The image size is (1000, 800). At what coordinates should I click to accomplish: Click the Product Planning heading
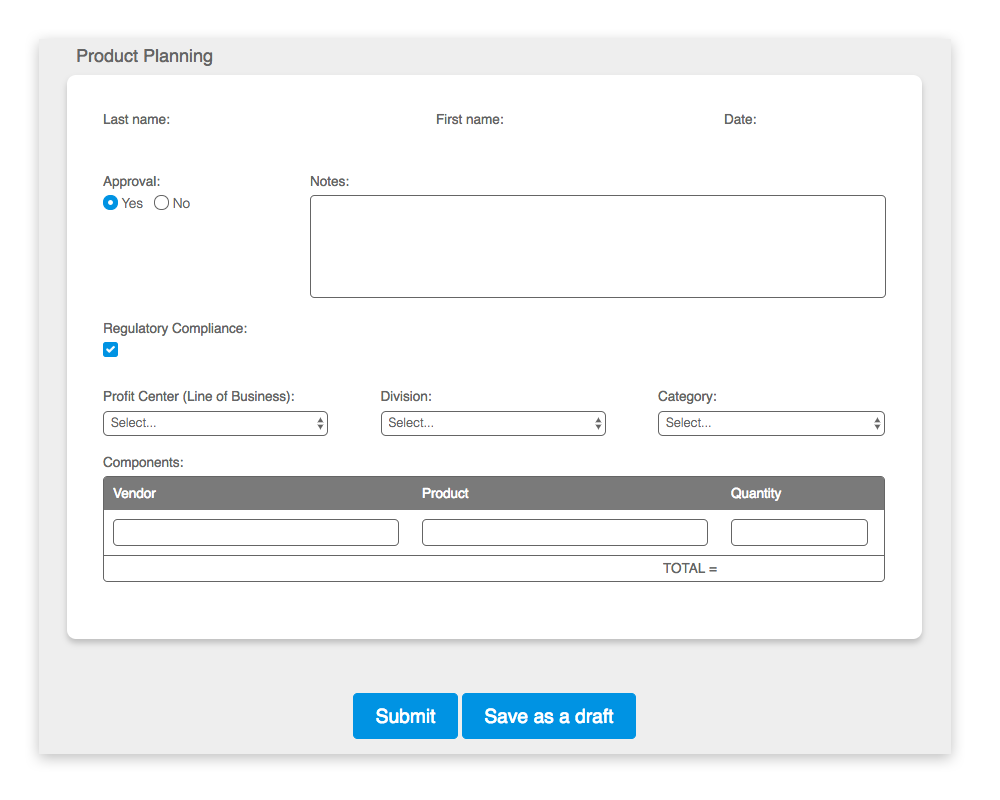145,56
